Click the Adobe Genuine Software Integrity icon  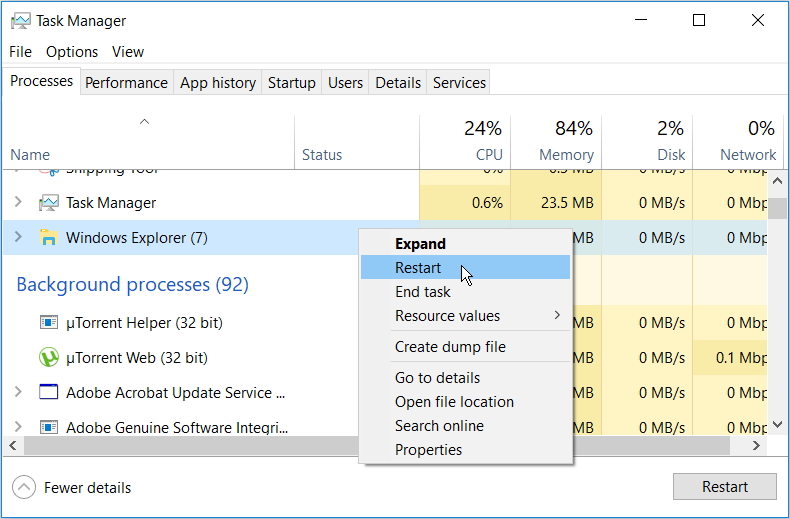(48, 427)
